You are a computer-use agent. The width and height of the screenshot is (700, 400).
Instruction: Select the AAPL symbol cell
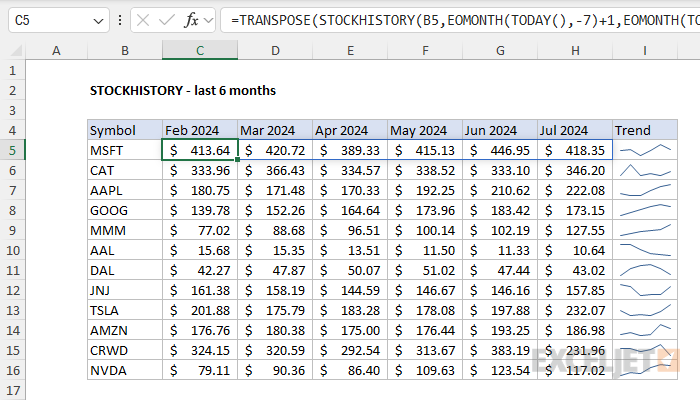[x=125, y=190]
